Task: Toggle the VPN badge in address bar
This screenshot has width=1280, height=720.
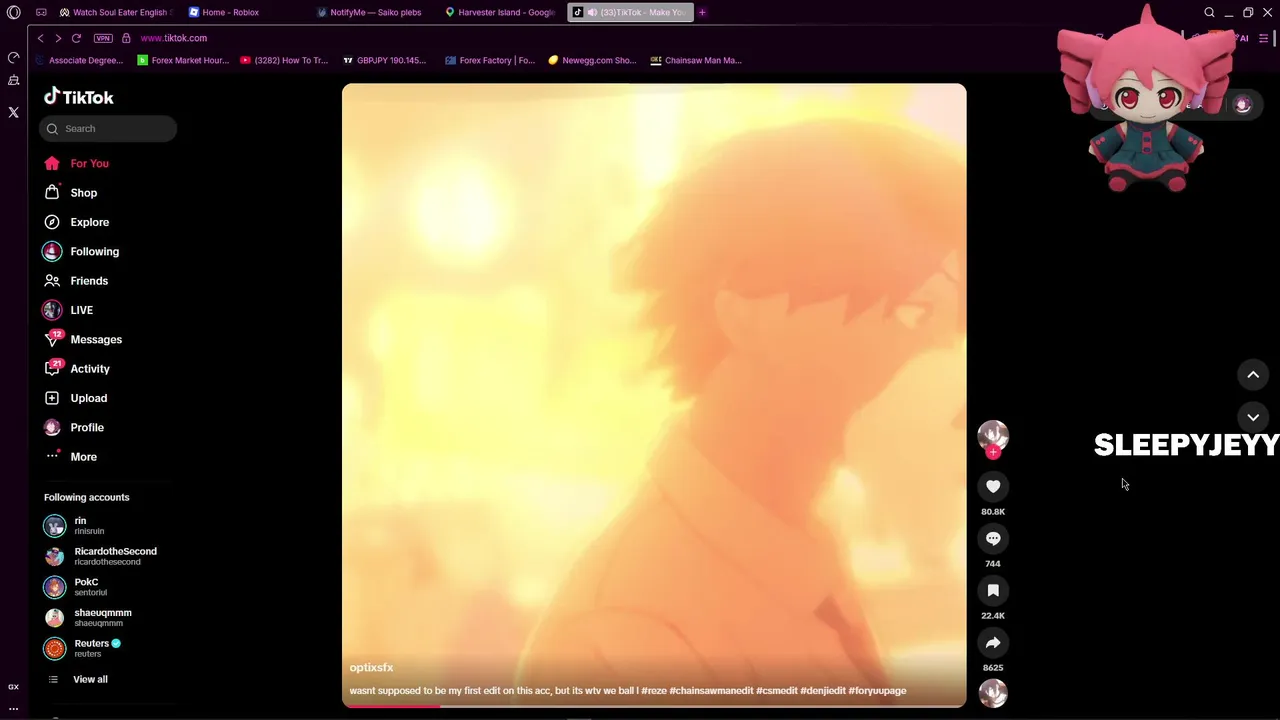Action: [x=103, y=38]
